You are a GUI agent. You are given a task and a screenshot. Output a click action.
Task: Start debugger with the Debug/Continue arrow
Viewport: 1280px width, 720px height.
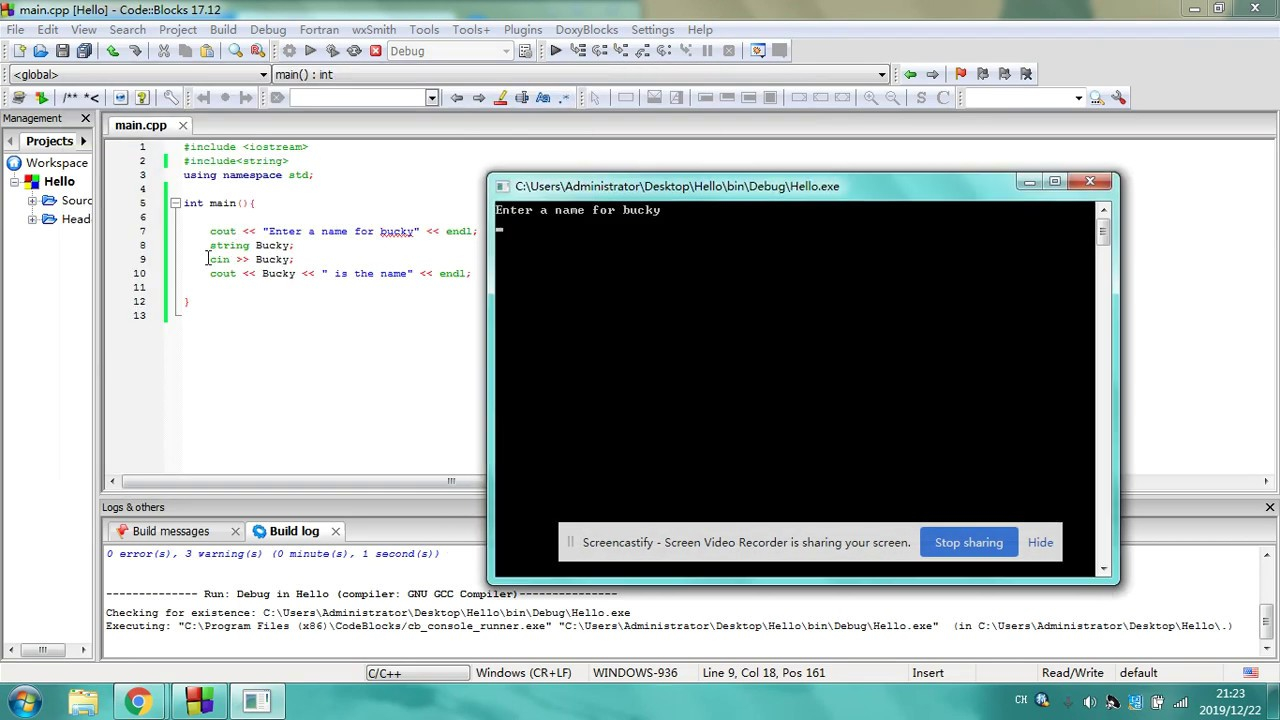pos(555,51)
